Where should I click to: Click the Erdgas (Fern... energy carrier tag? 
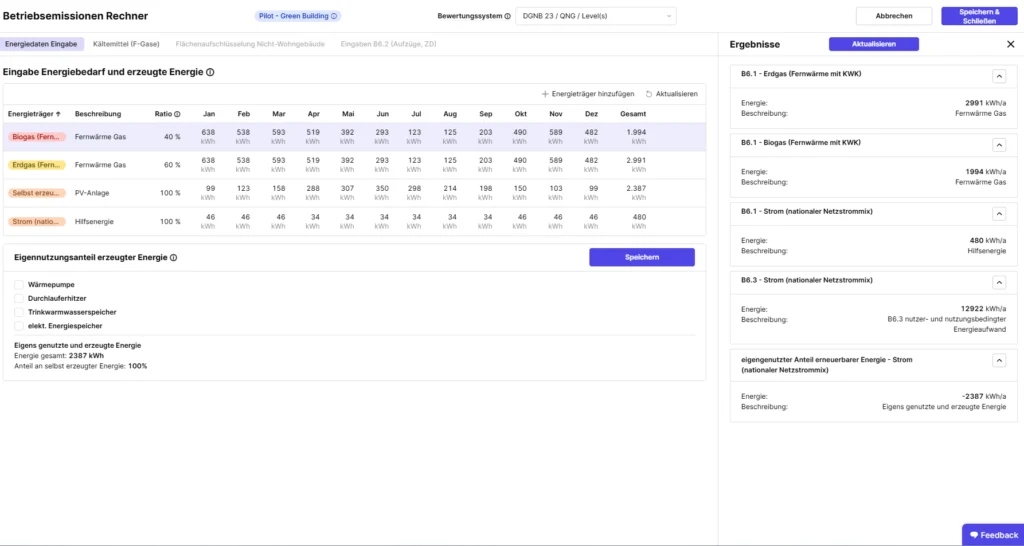tap(37, 165)
